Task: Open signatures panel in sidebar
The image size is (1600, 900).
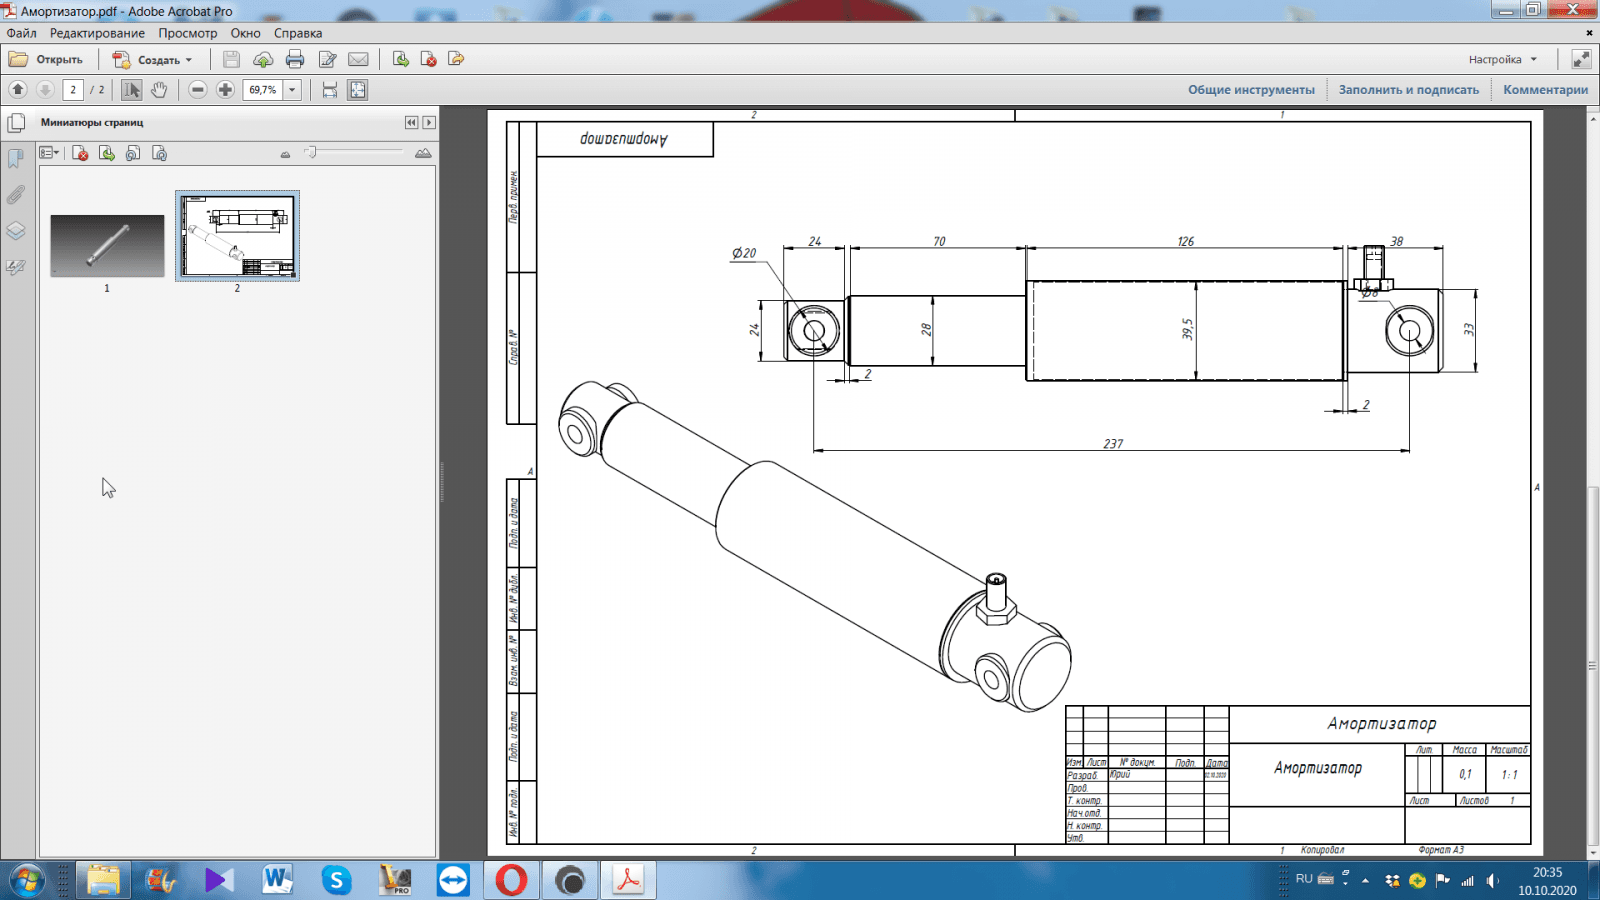Action: [x=16, y=267]
